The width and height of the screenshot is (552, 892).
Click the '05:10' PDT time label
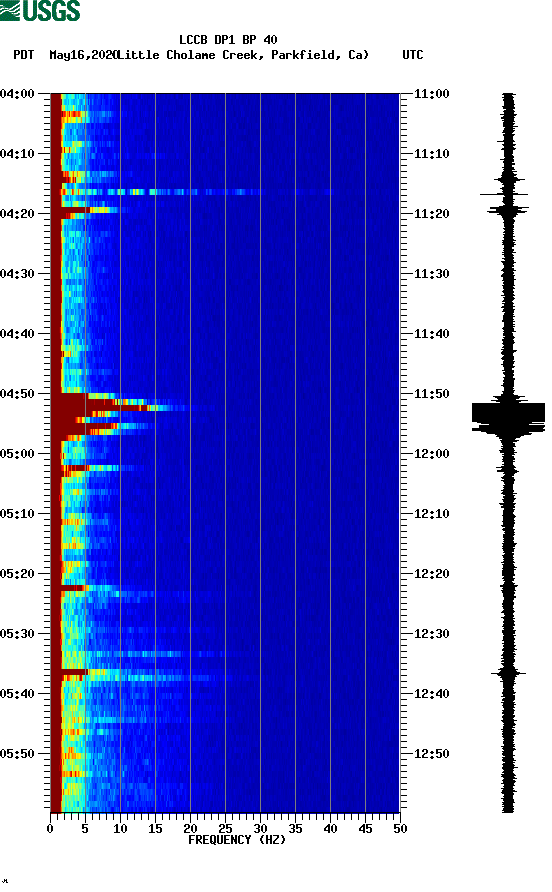point(18,514)
